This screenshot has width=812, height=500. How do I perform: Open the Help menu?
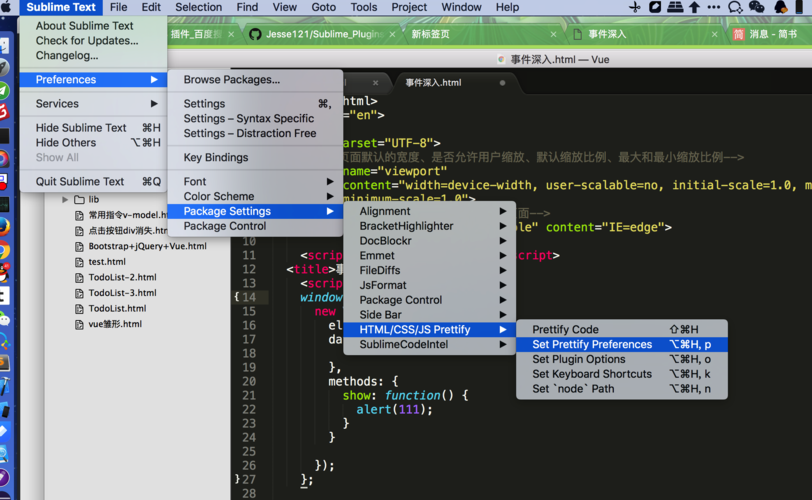tap(507, 7)
